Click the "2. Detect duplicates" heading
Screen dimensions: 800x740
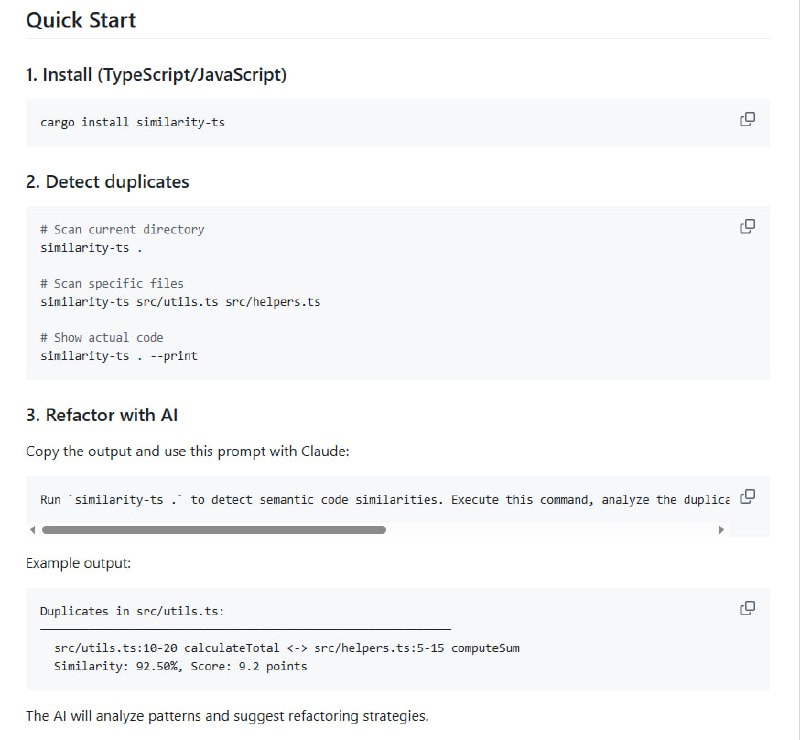108,182
